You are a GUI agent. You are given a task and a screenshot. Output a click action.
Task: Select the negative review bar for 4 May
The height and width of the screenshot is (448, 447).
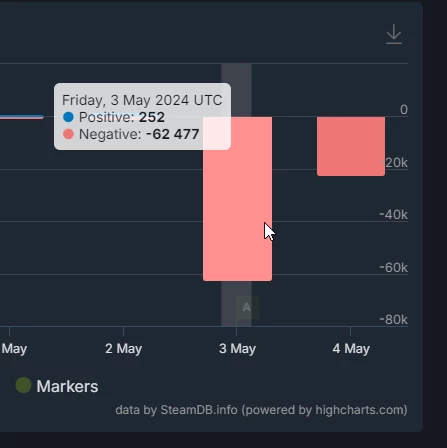(x=351, y=146)
